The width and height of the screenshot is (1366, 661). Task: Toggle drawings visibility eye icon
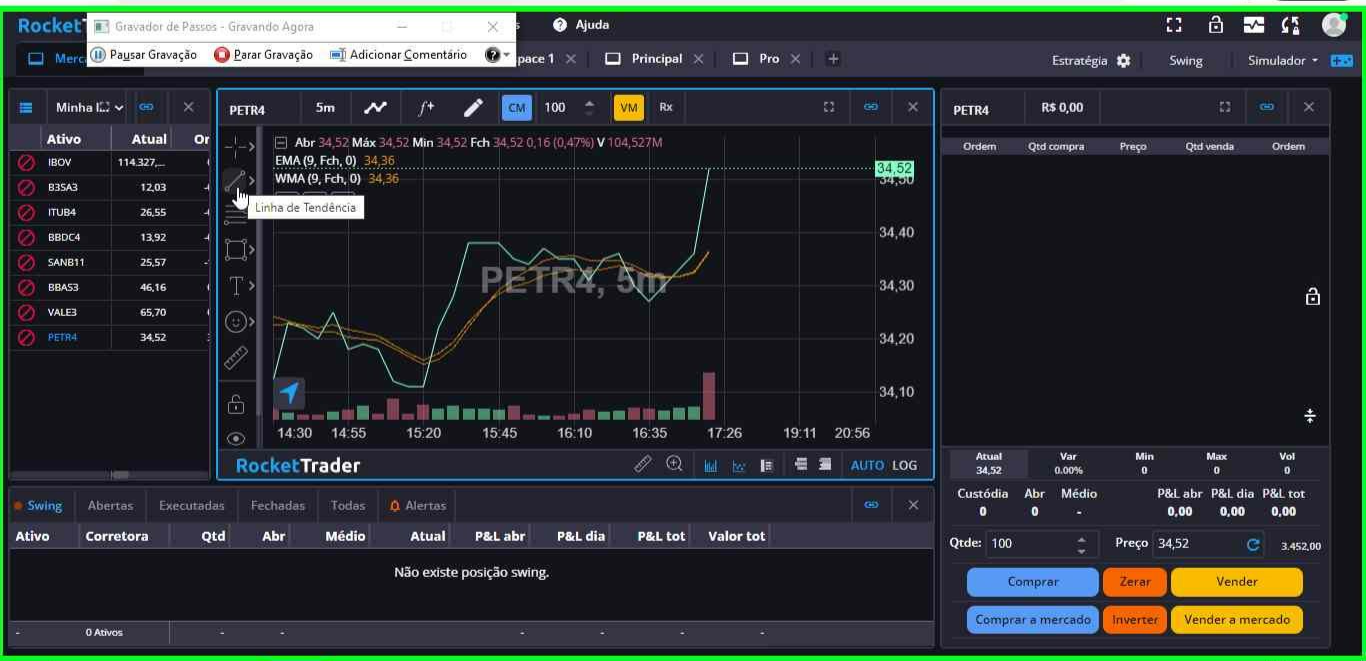[x=236, y=438]
